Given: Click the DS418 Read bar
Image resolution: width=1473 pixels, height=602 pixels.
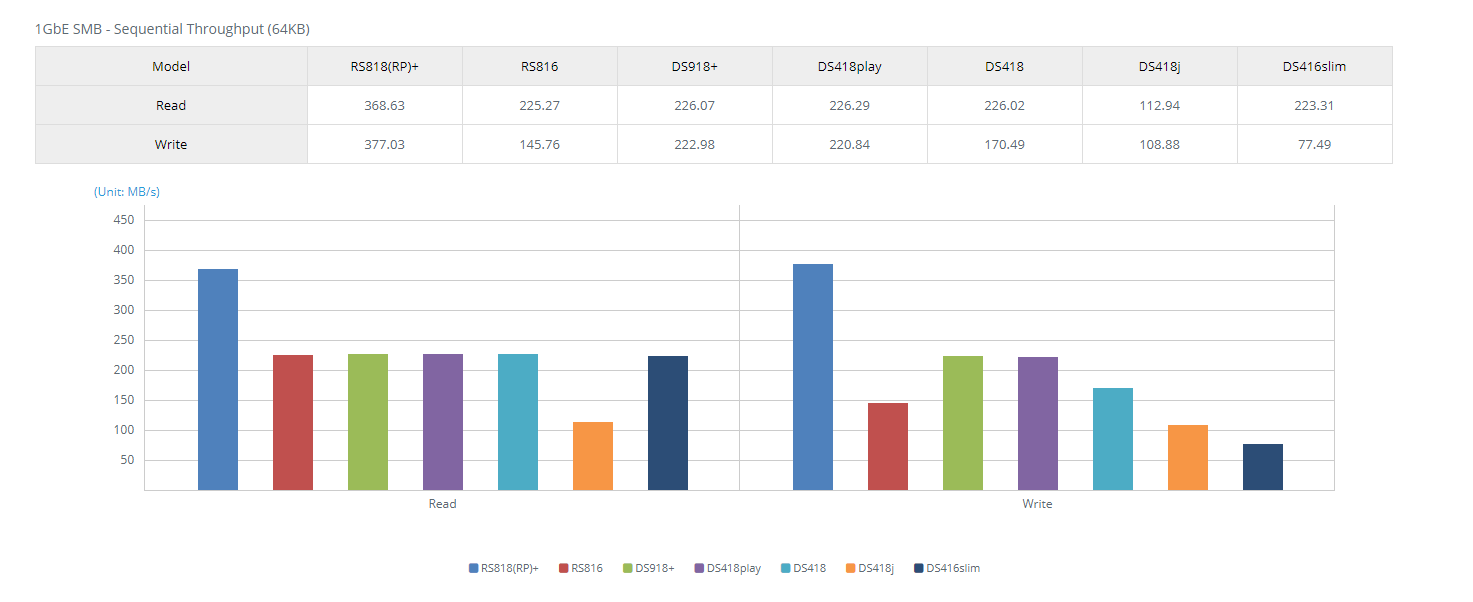Looking at the screenshot, I should coord(518,422).
